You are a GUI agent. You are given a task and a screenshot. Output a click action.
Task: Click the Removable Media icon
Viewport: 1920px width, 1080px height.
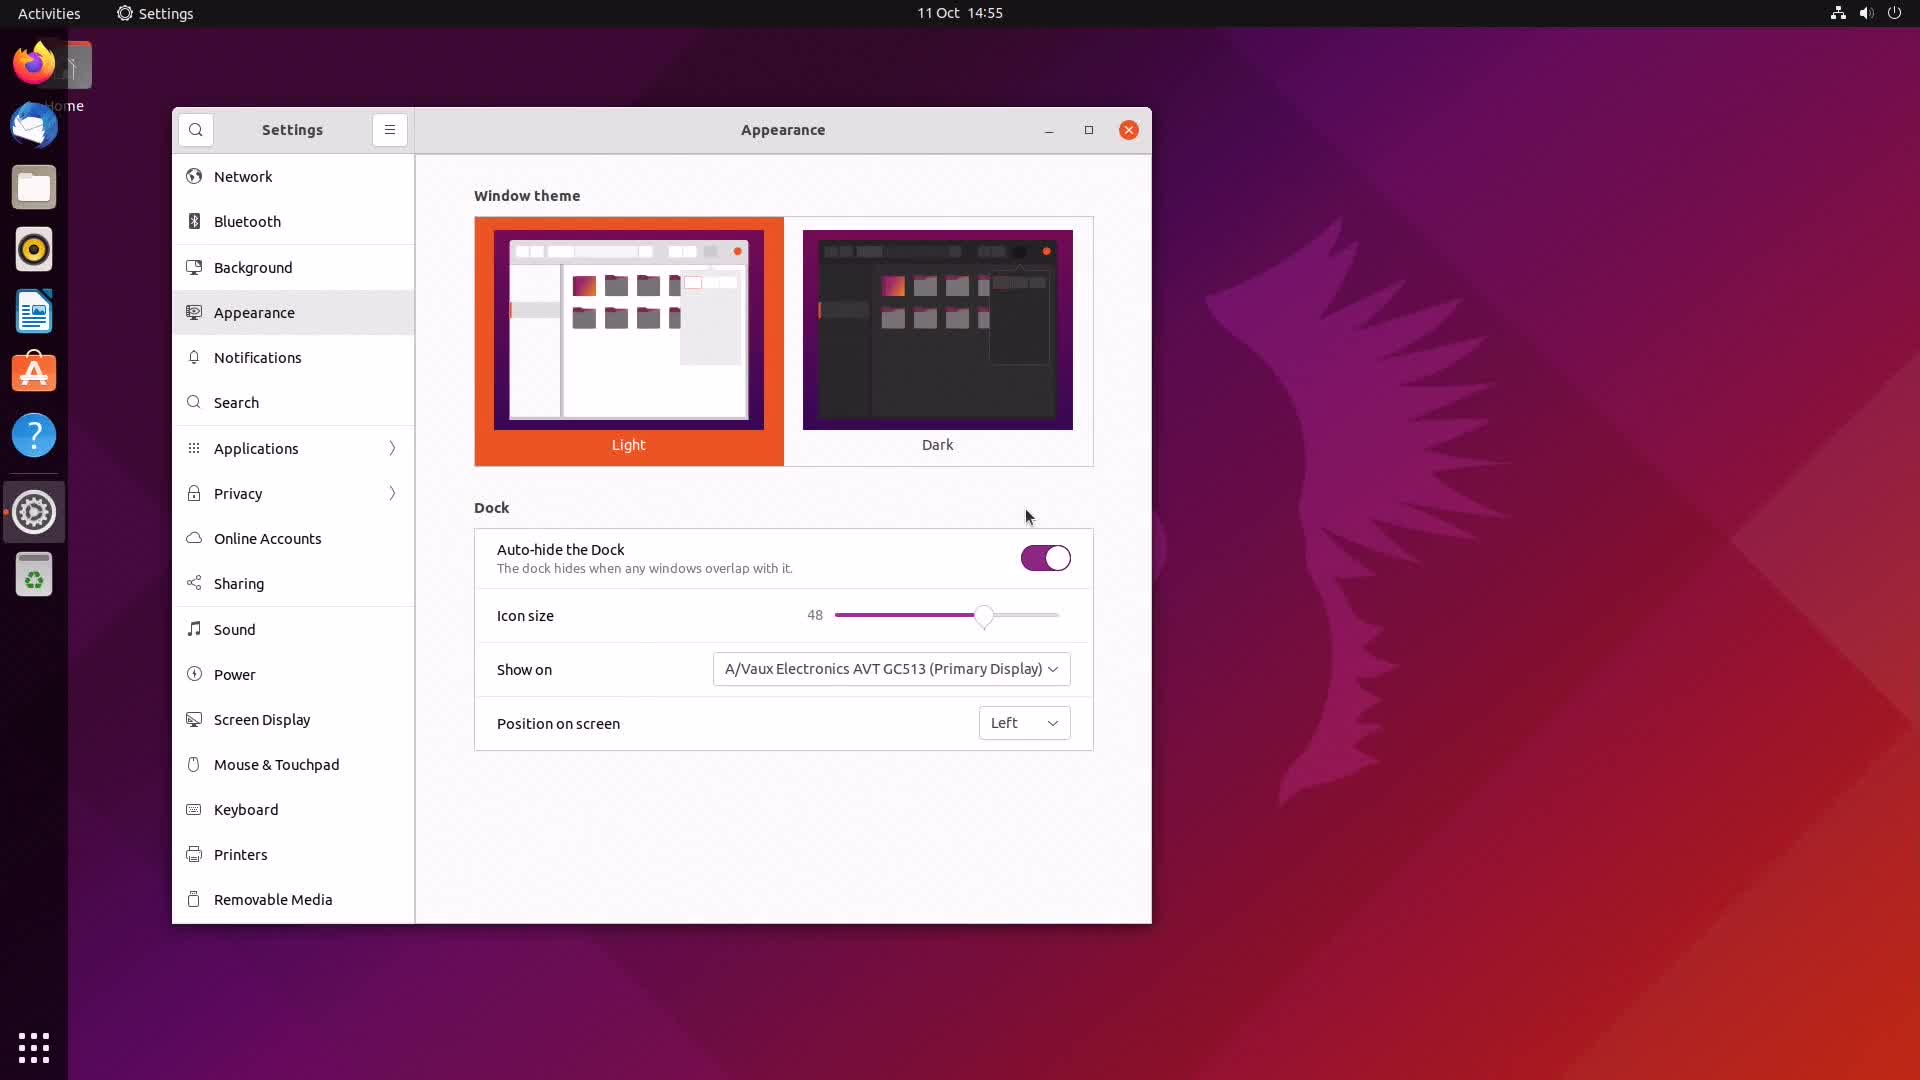tap(194, 900)
